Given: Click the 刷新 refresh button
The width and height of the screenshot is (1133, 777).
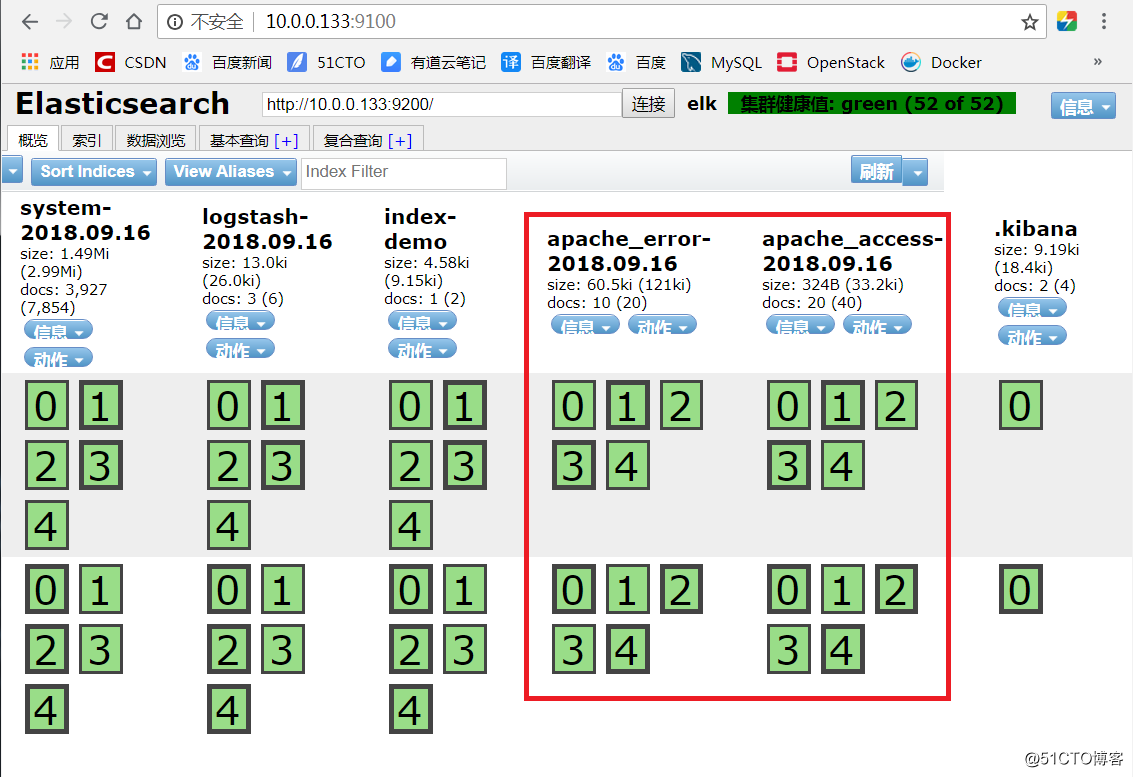Looking at the screenshot, I should [x=876, y=171].
